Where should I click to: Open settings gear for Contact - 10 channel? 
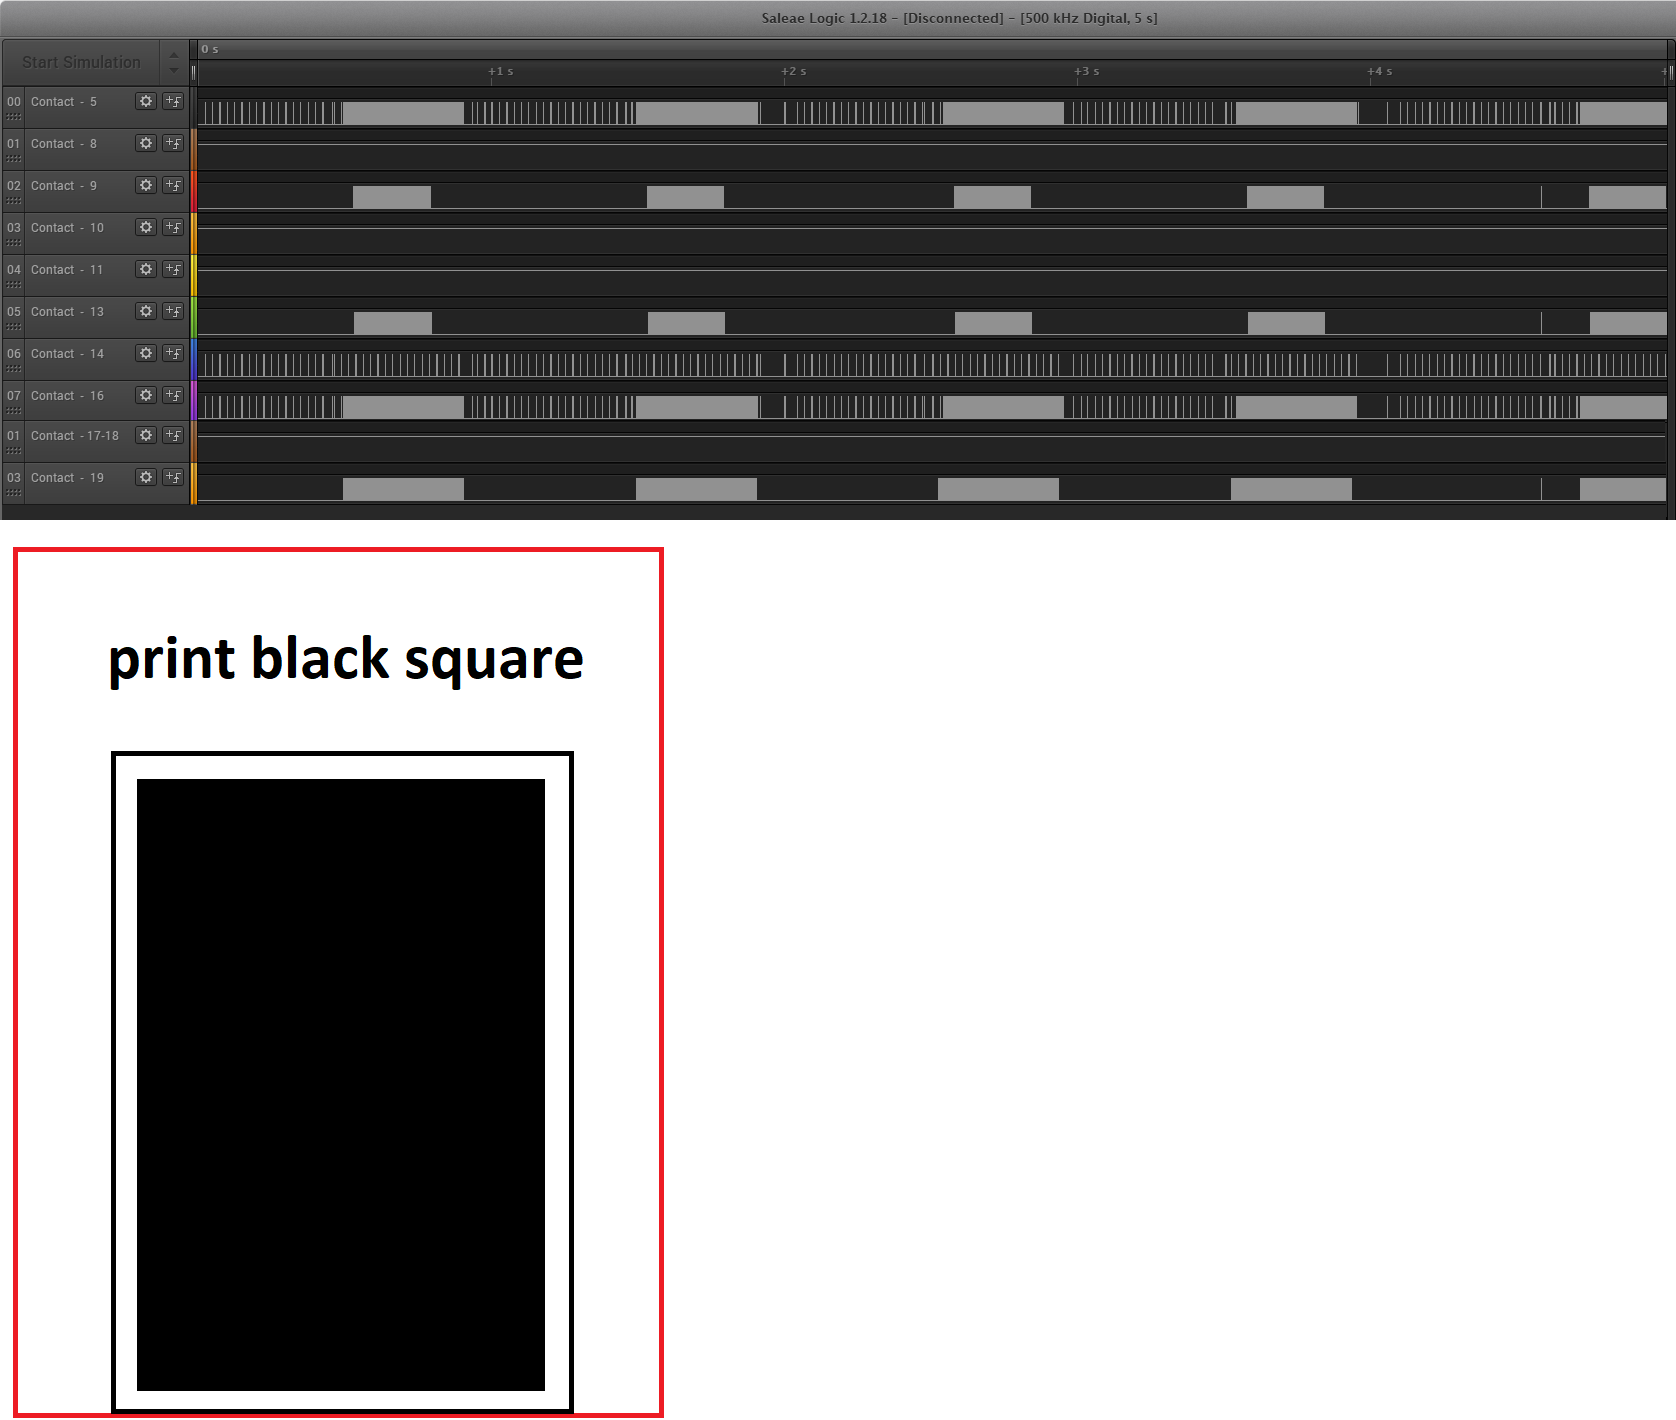tap(146, 227)
